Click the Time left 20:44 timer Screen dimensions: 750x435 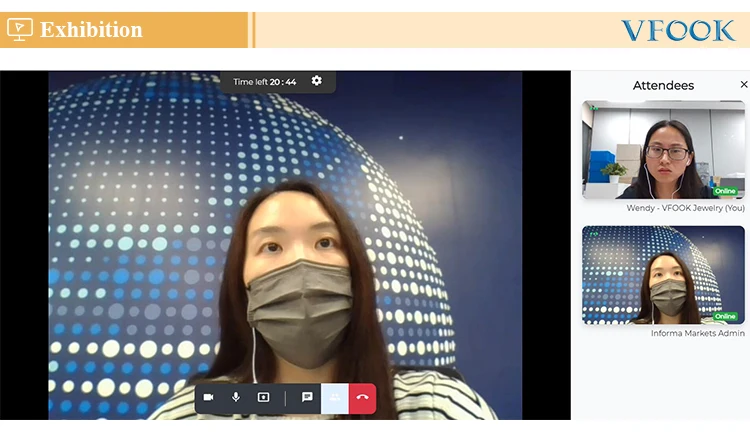[265, 82]
